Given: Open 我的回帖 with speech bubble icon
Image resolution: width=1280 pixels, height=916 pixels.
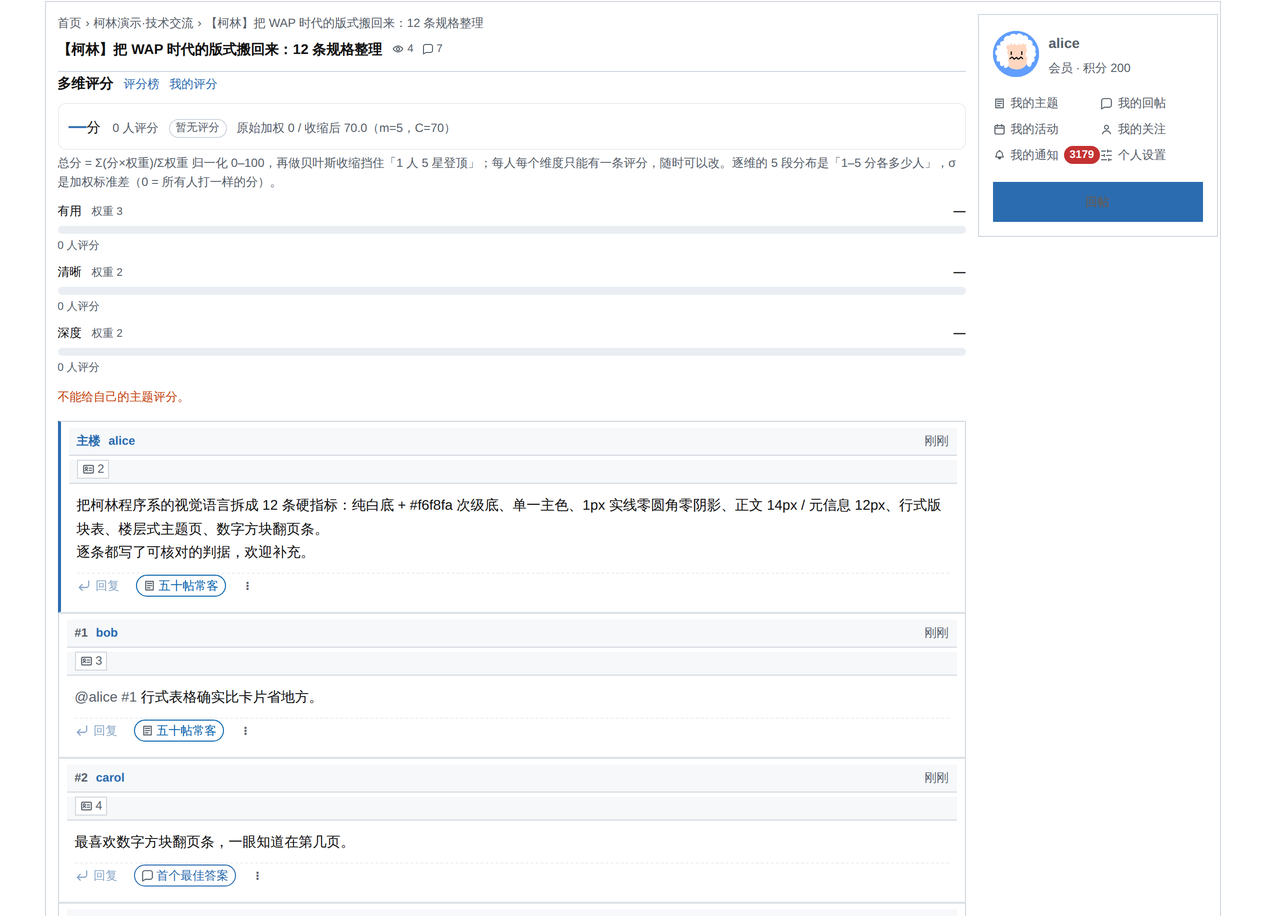Looking at the screenshot, I should [x=1133, y=103].
